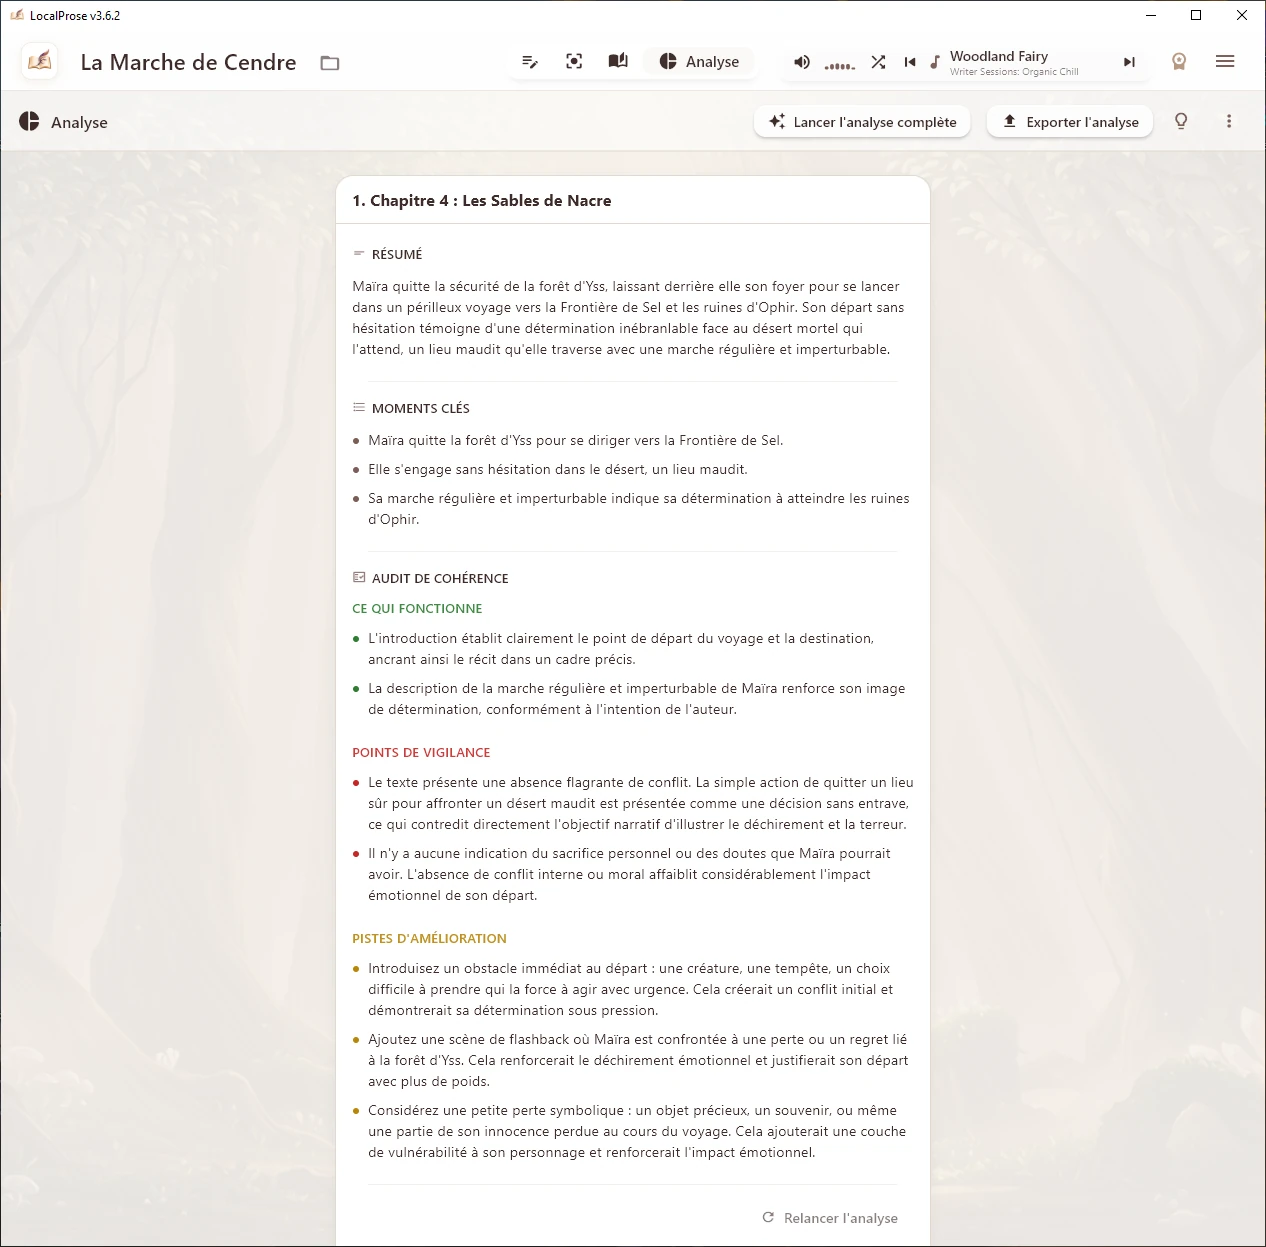The image size is (1266, 1247).
Task: Click the lightbulb tips icon
Action: [1181, 122]
